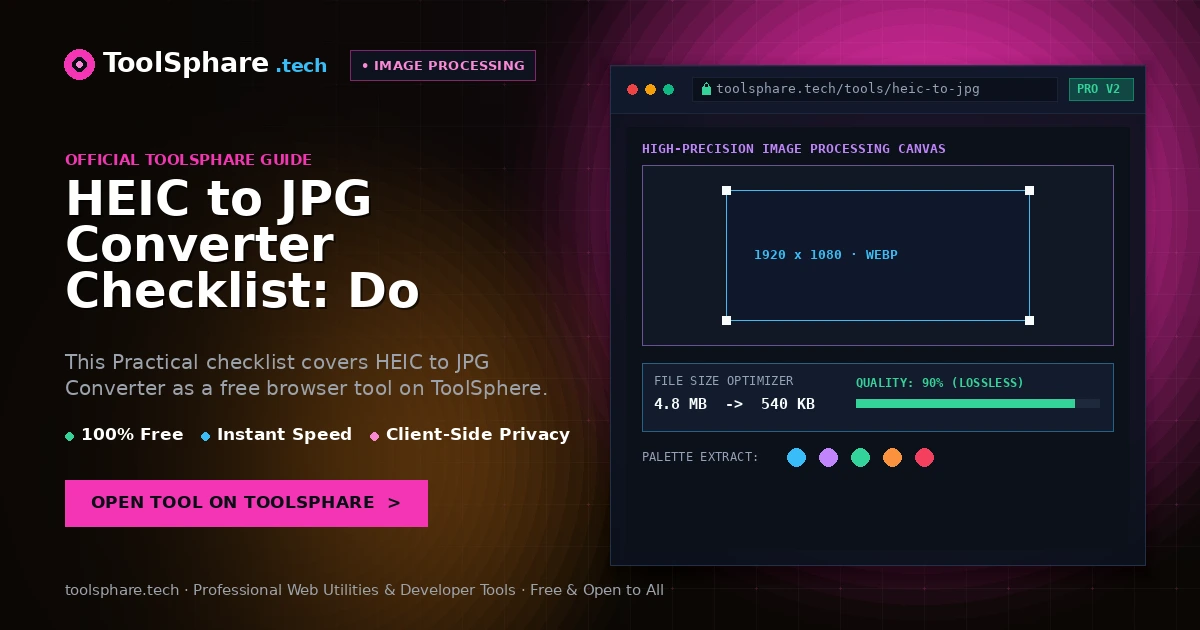Click the Client-Side Privacy feature text
The width and height of the screenshot is (1200, 630).
[478, 434]
